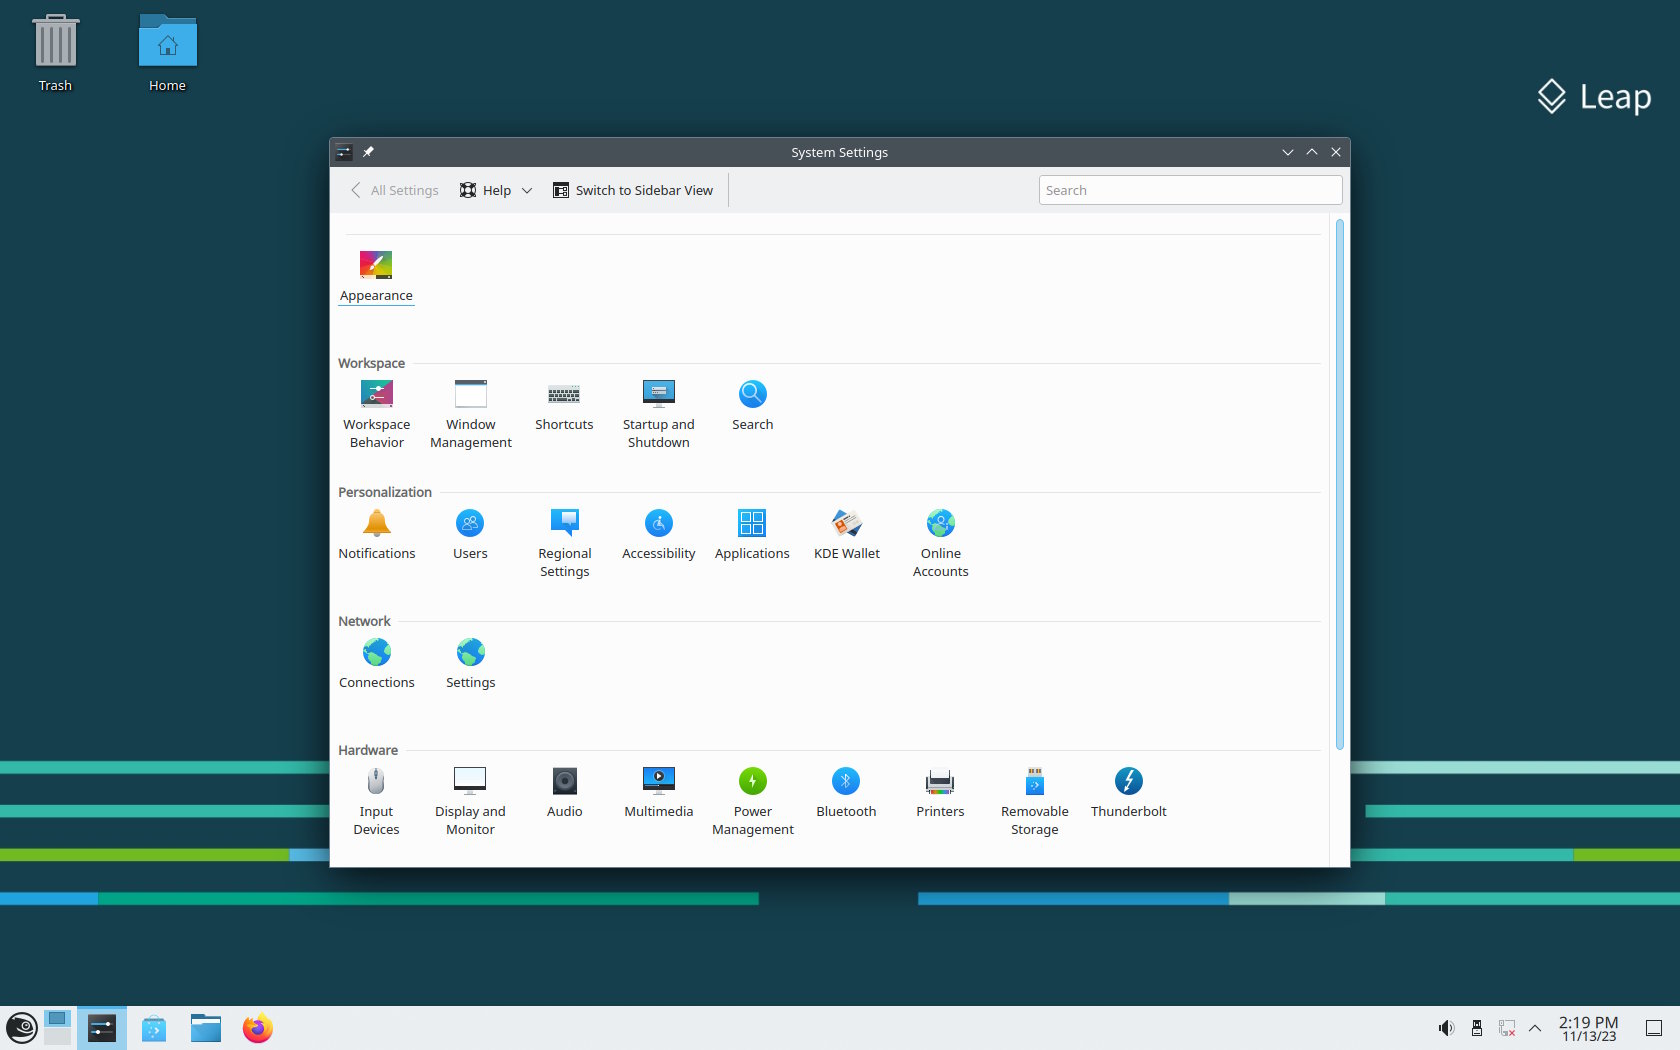Image resolution: width=1680 pixels, height=1050 pixels.
Task: Open Window Management settings
Action: [x=470, y=415]
